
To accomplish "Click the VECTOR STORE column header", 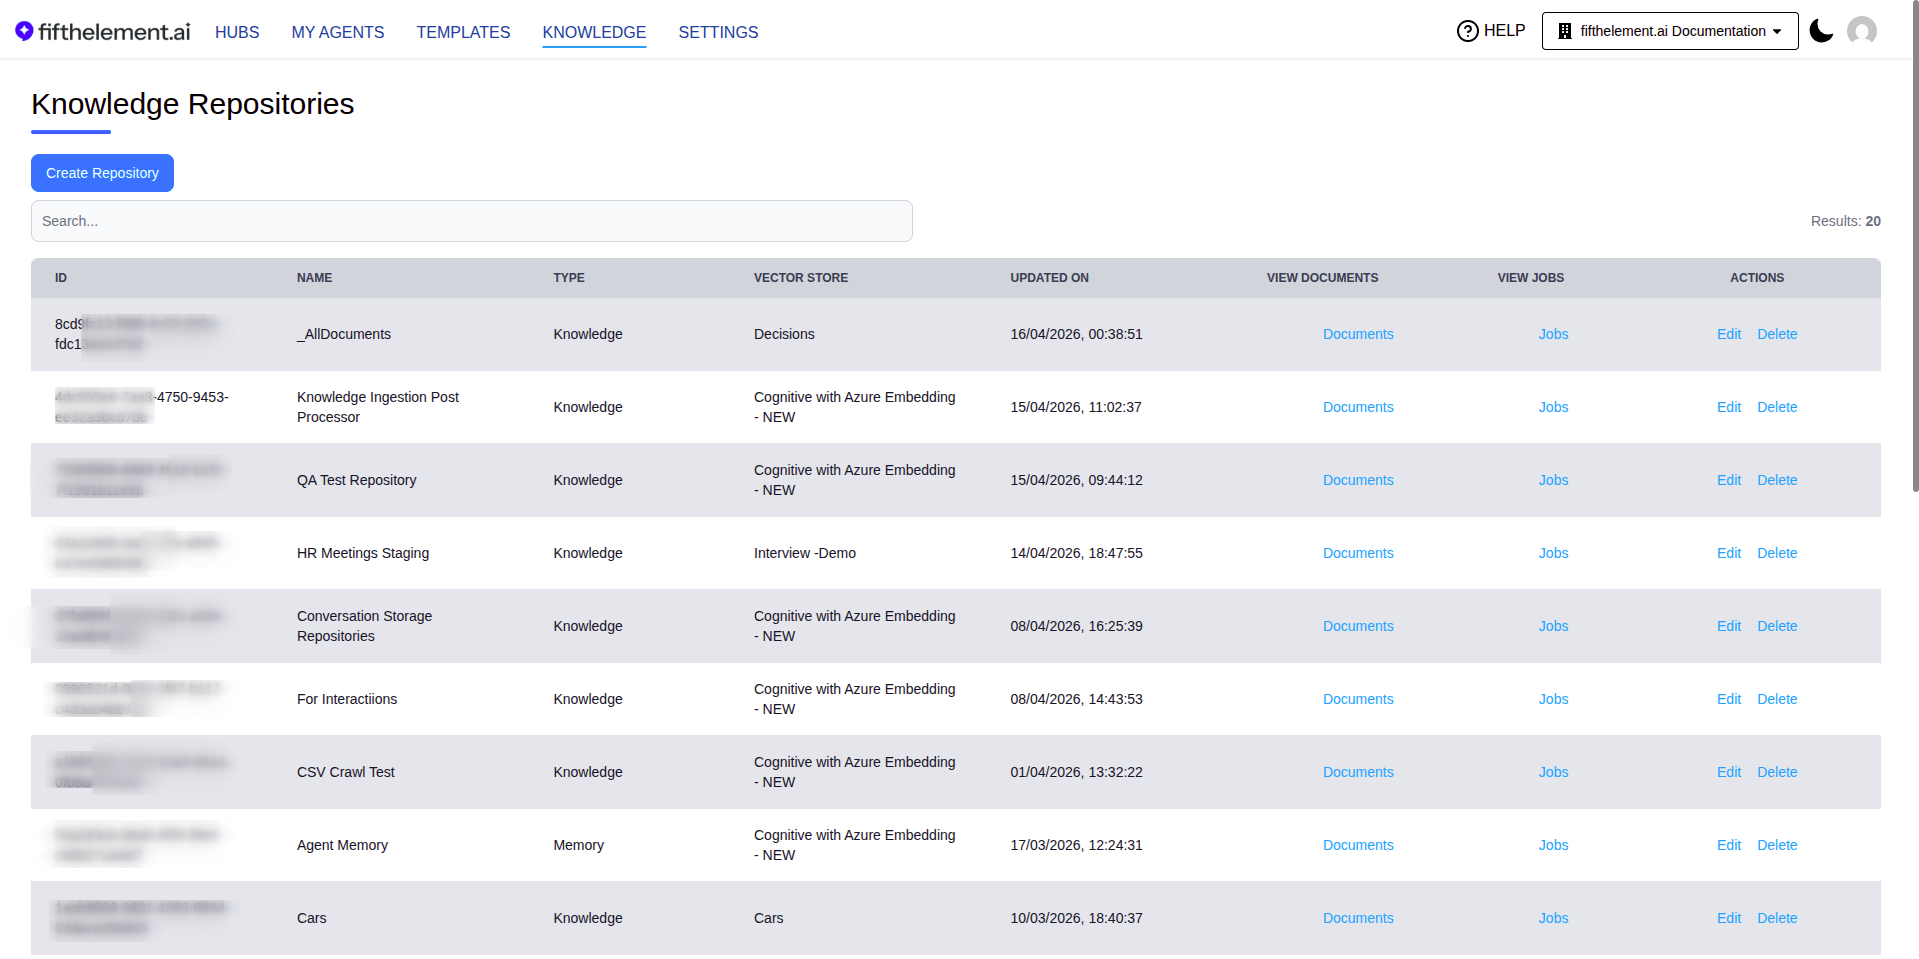I will (800, 278).
